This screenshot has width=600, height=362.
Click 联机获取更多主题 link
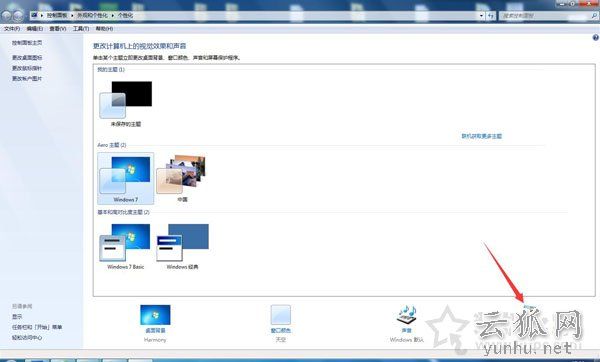[481, 136]
